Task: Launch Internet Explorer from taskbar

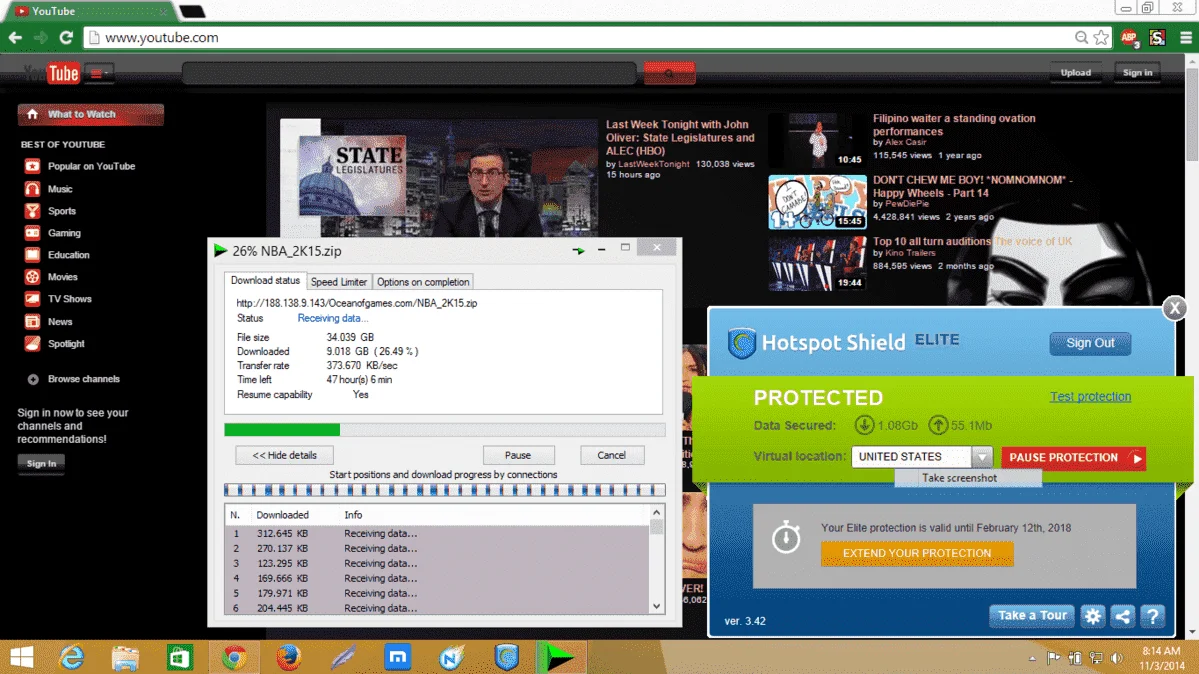Action: (x=72, y=657)
